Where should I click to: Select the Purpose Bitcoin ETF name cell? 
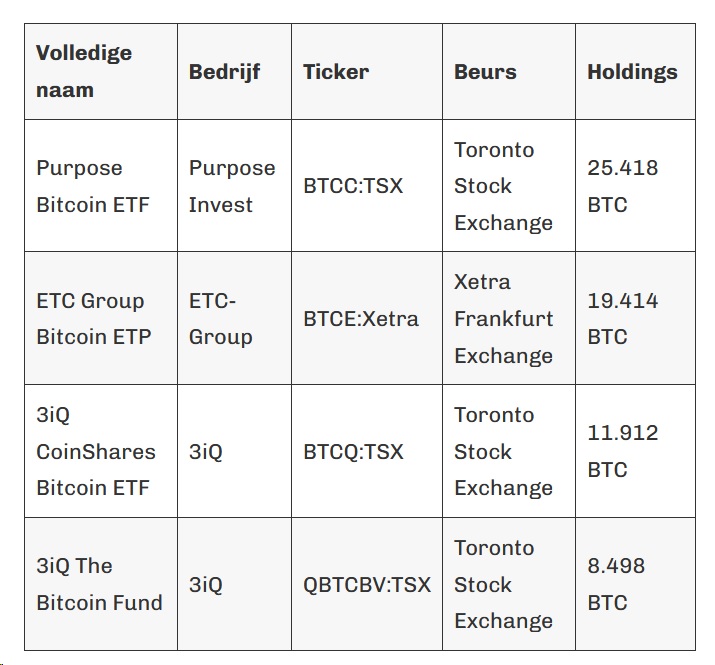click(101, 186)
